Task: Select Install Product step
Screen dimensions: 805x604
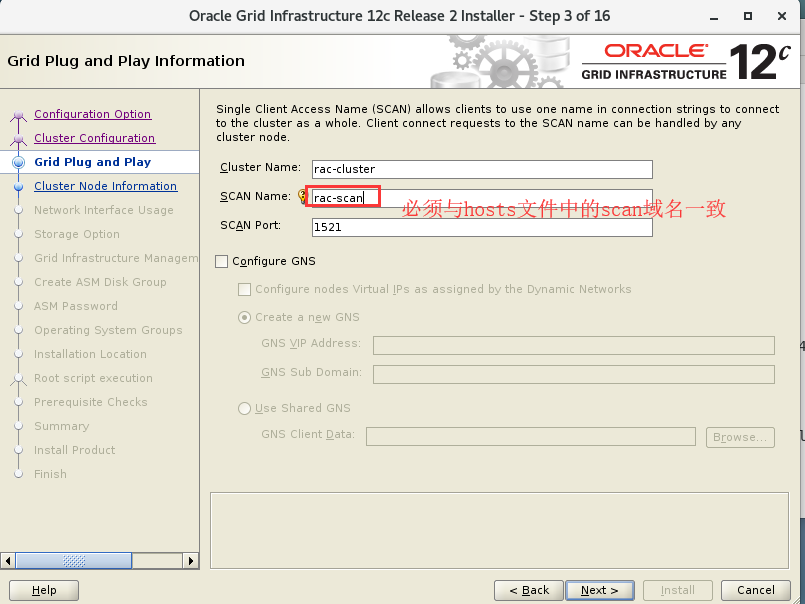Action: [74, 450]
